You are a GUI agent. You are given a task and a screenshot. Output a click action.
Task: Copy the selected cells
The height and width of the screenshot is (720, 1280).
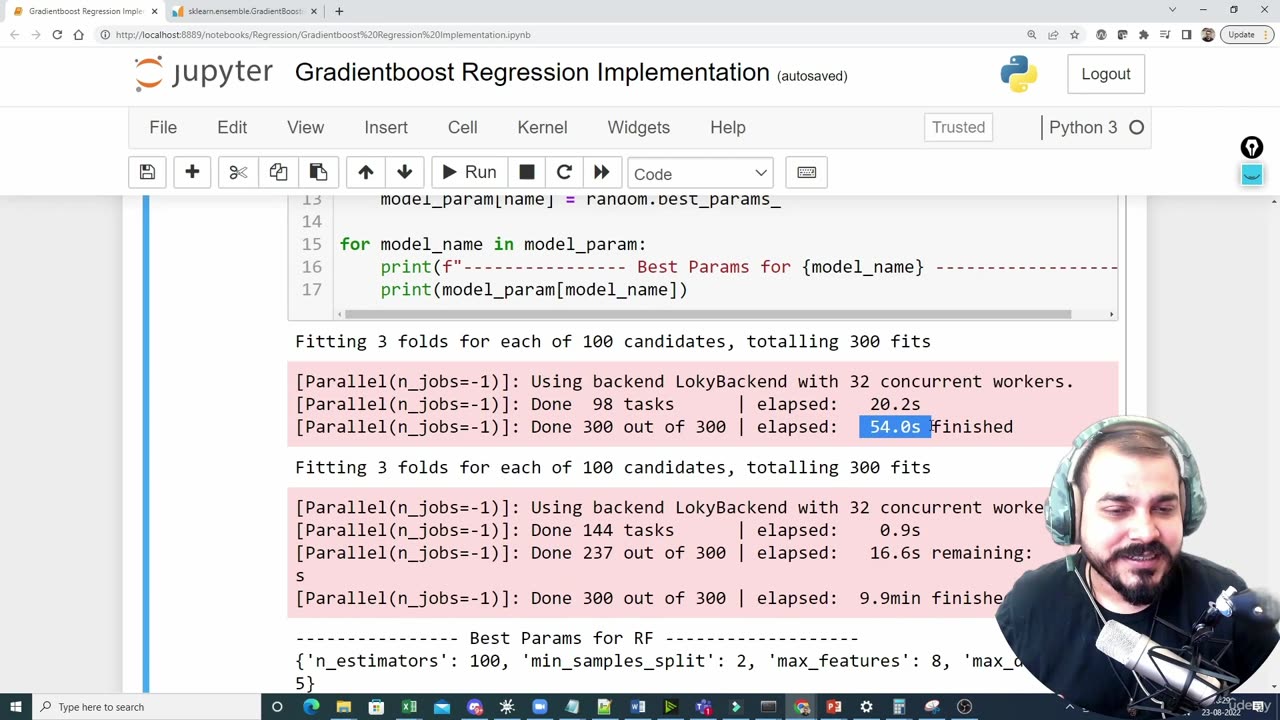click(278, 173)
